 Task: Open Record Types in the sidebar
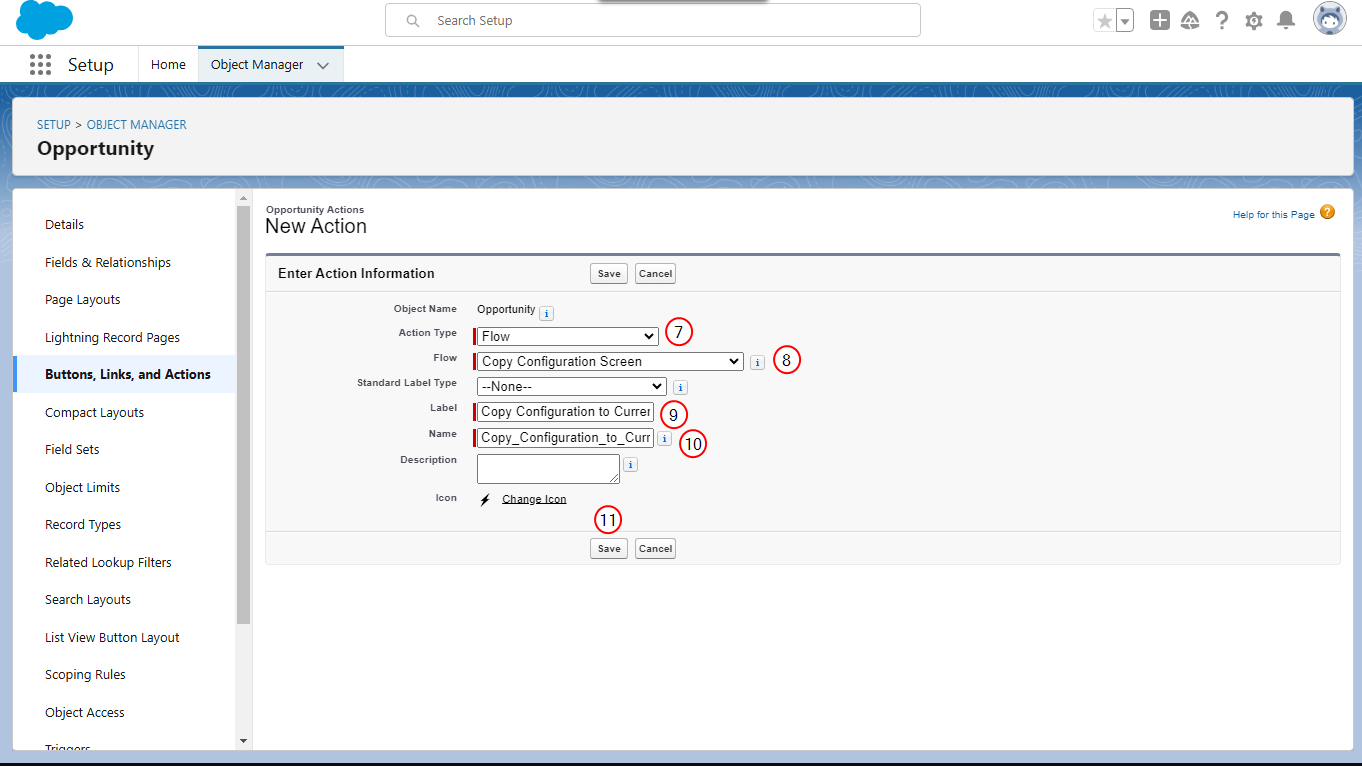[83, 525]
